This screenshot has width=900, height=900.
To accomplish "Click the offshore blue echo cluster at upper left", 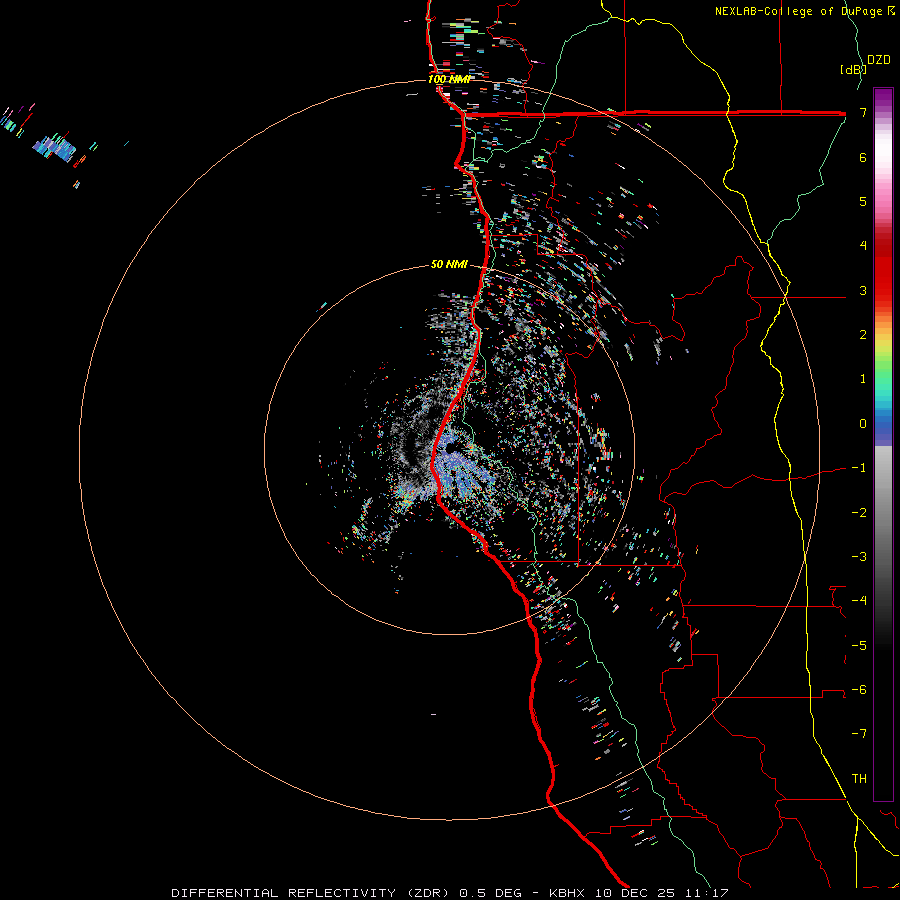I will pos(55,148).
